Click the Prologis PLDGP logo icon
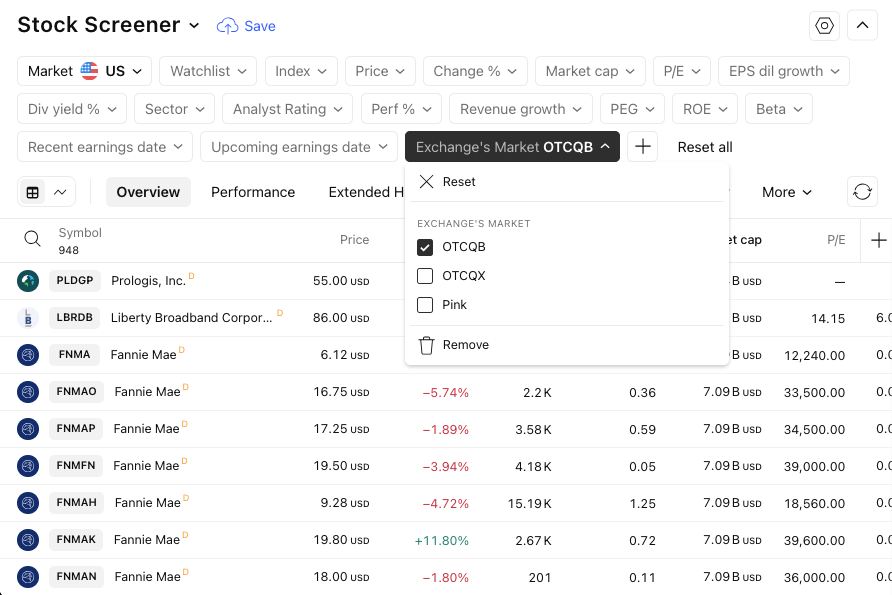This screenshot has width=892, height=595. [28, 281]
